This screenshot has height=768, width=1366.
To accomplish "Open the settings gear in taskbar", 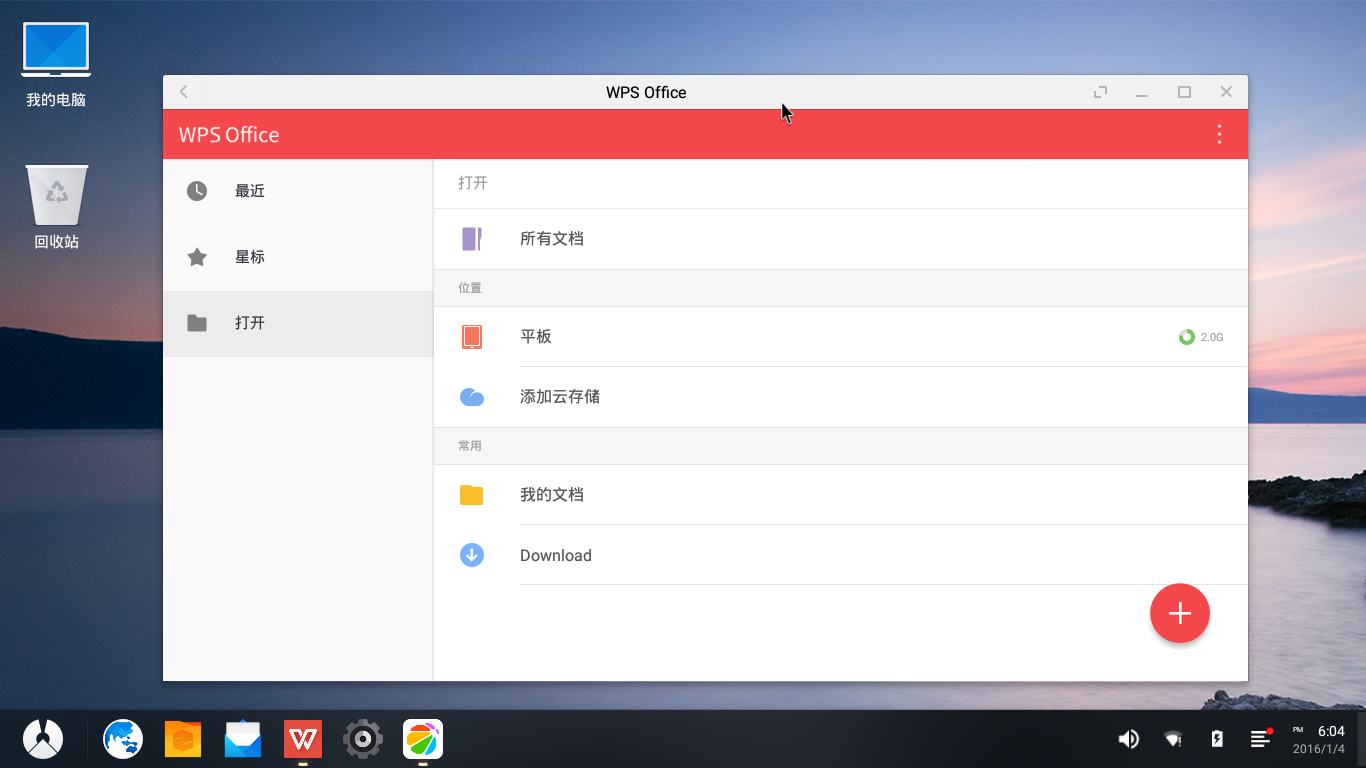I will click(x=363, y=739).
